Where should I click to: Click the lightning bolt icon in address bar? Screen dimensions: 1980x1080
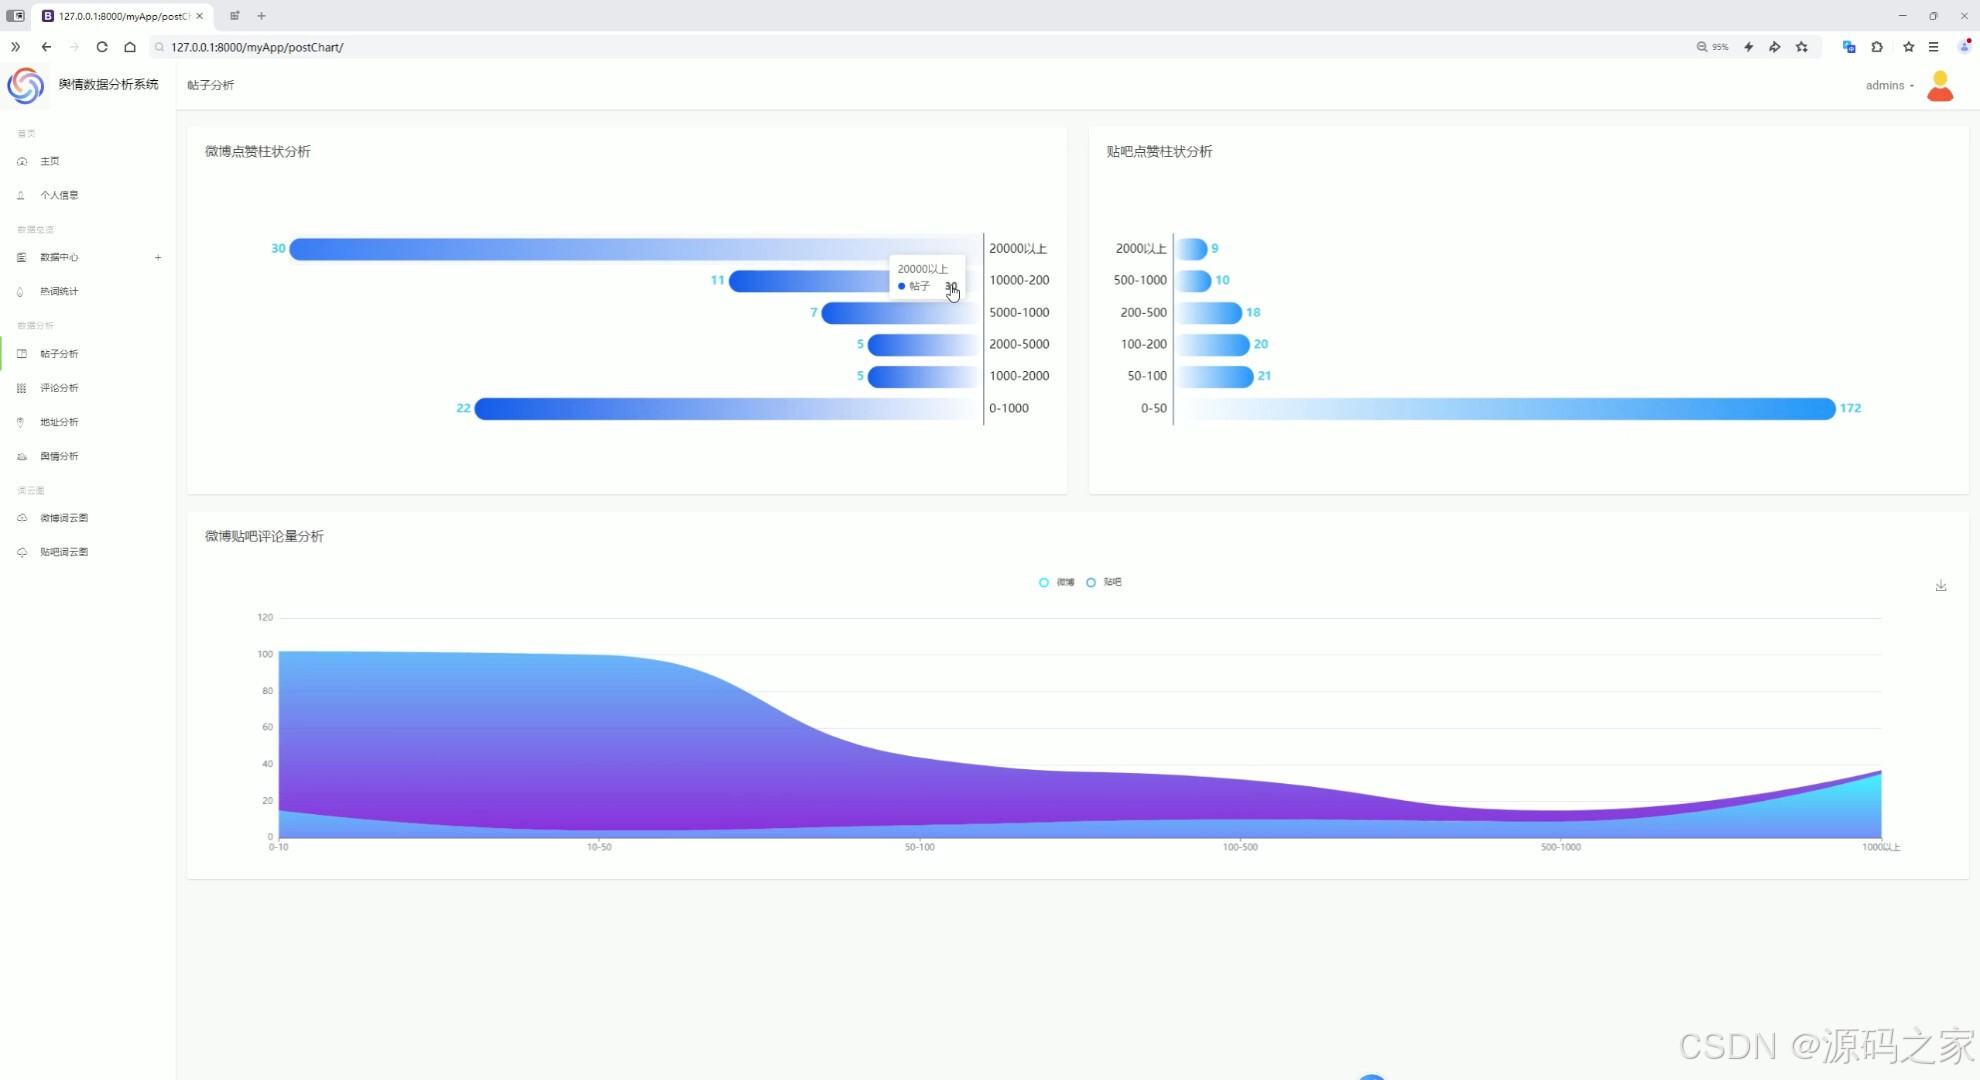click(x=1749, y=47)
